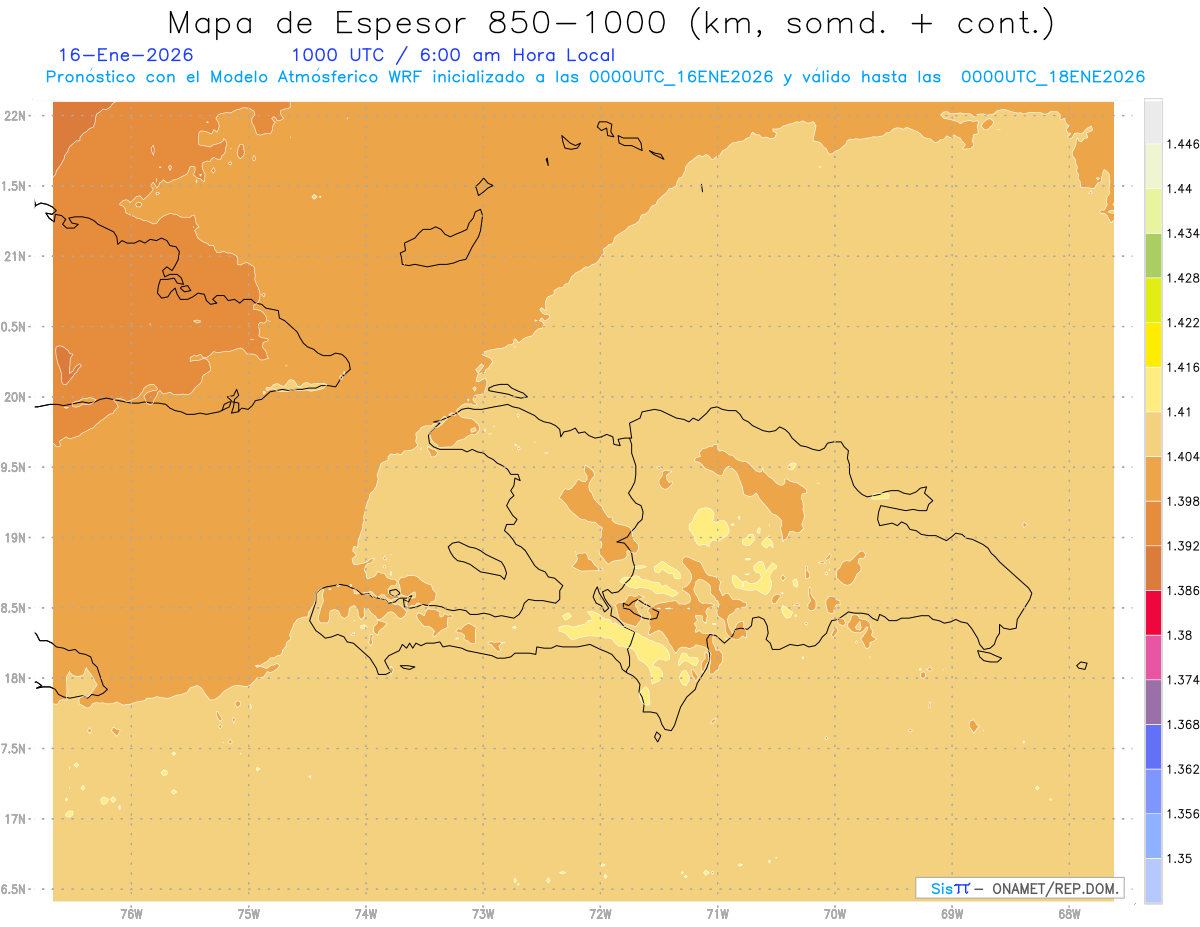Select the legend value '1.35'
The image size is (1200, 927).
click(x=1179, y=858)
